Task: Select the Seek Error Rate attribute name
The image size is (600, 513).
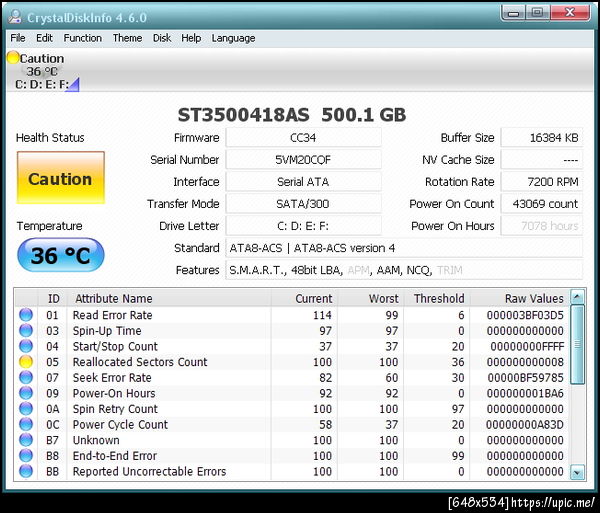Action: [112, 378]
